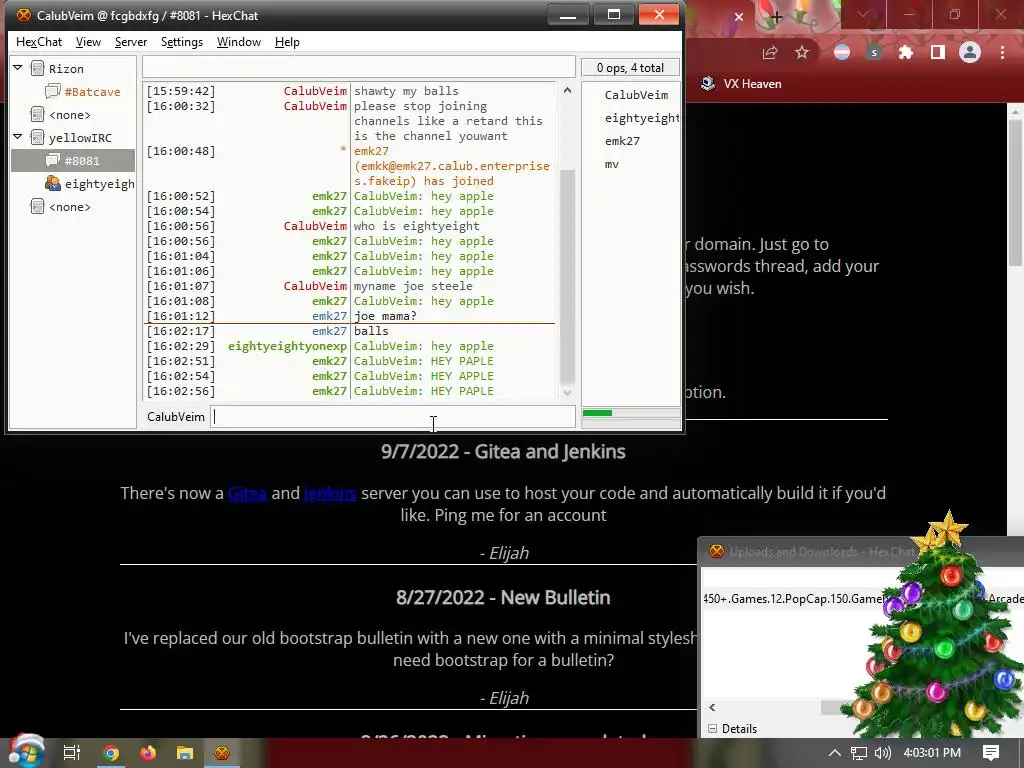Open the Gitea link on webpage
Image resolution: width=1024 pixels, height=768 pixels.
(x=247, y=493)
